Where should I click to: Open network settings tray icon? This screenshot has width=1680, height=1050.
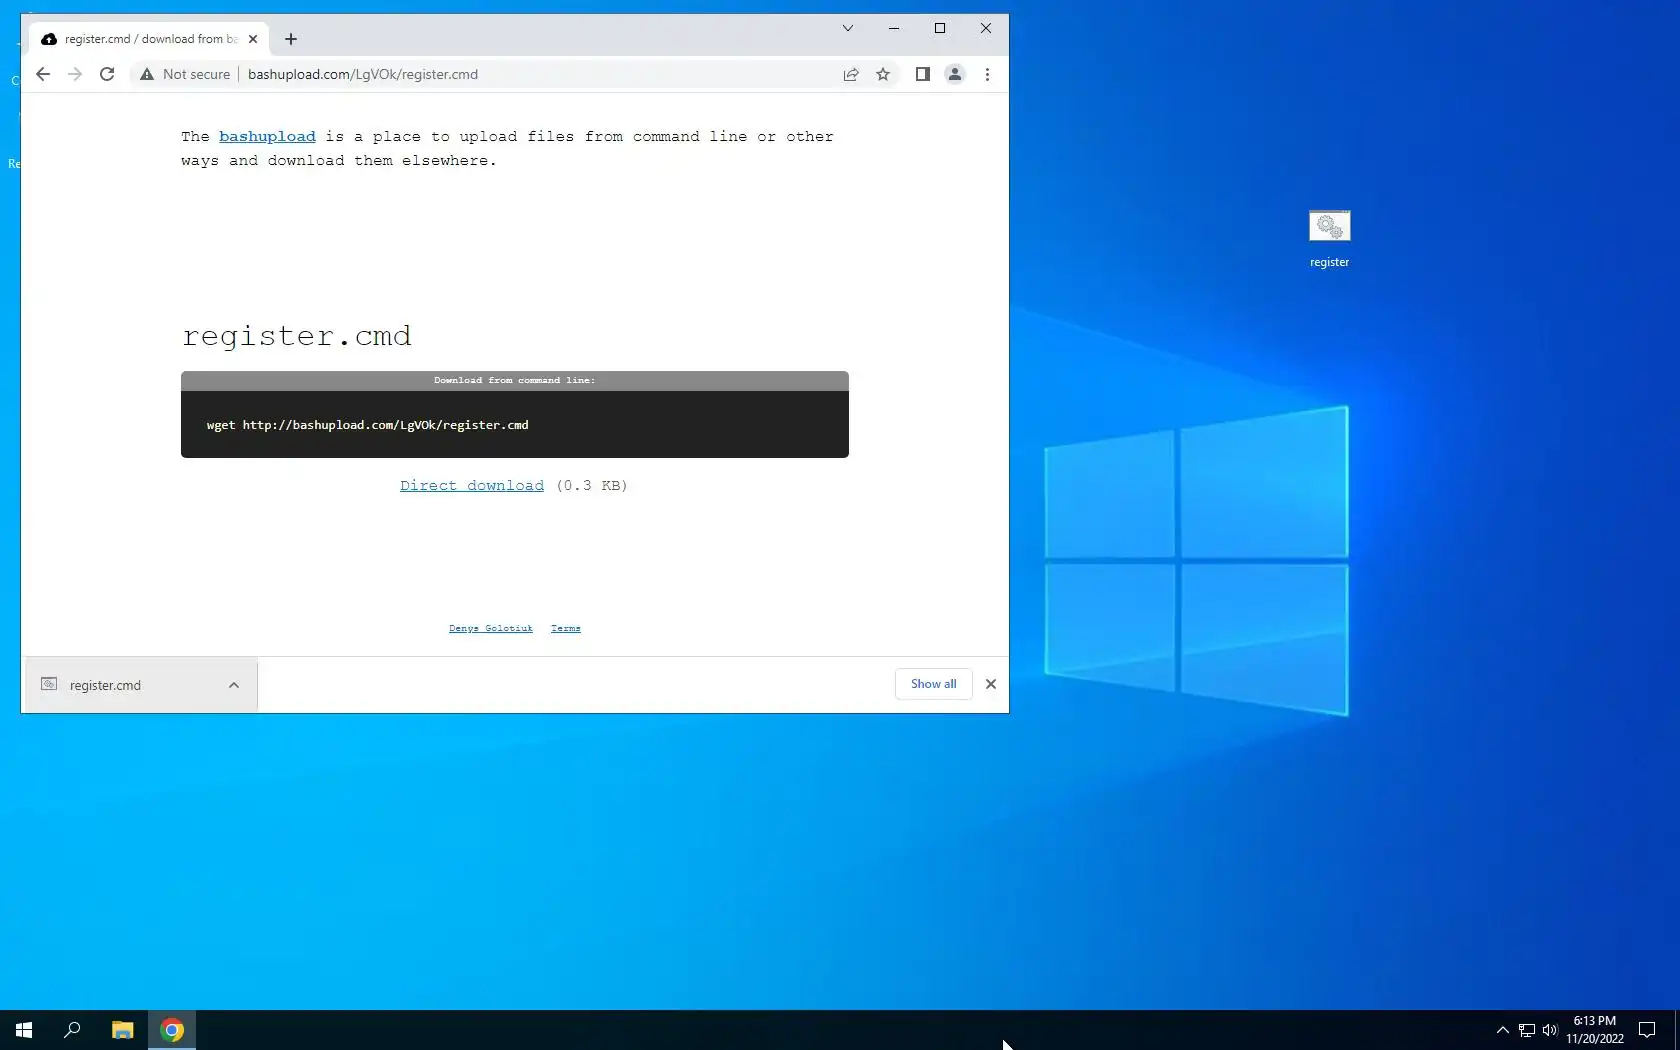(1527, 1030)
